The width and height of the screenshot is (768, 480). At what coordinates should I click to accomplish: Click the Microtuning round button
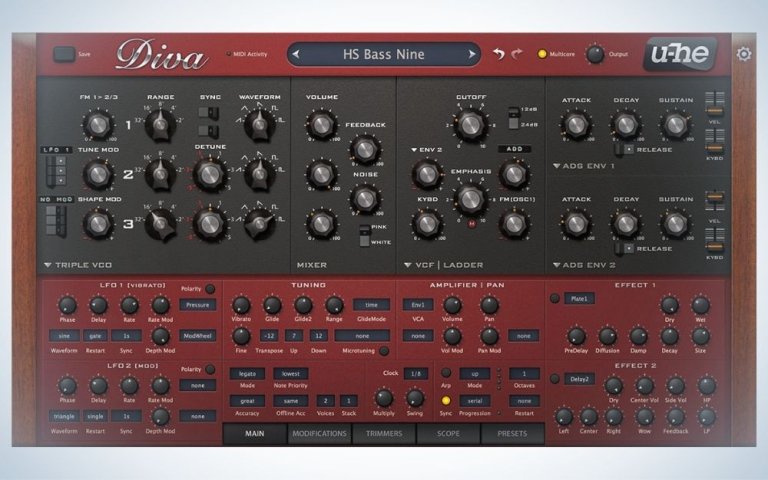click(384, 351)
